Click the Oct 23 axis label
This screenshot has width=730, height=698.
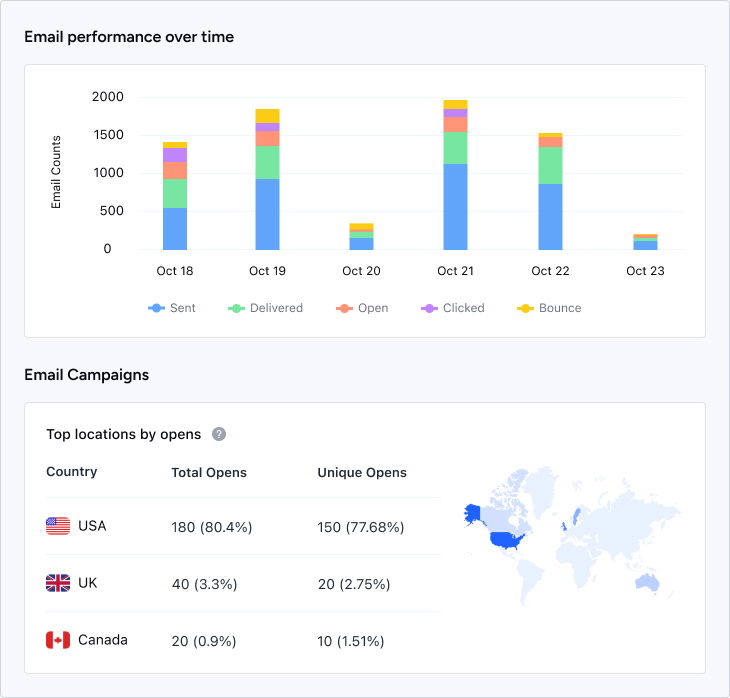coord(646,271)
